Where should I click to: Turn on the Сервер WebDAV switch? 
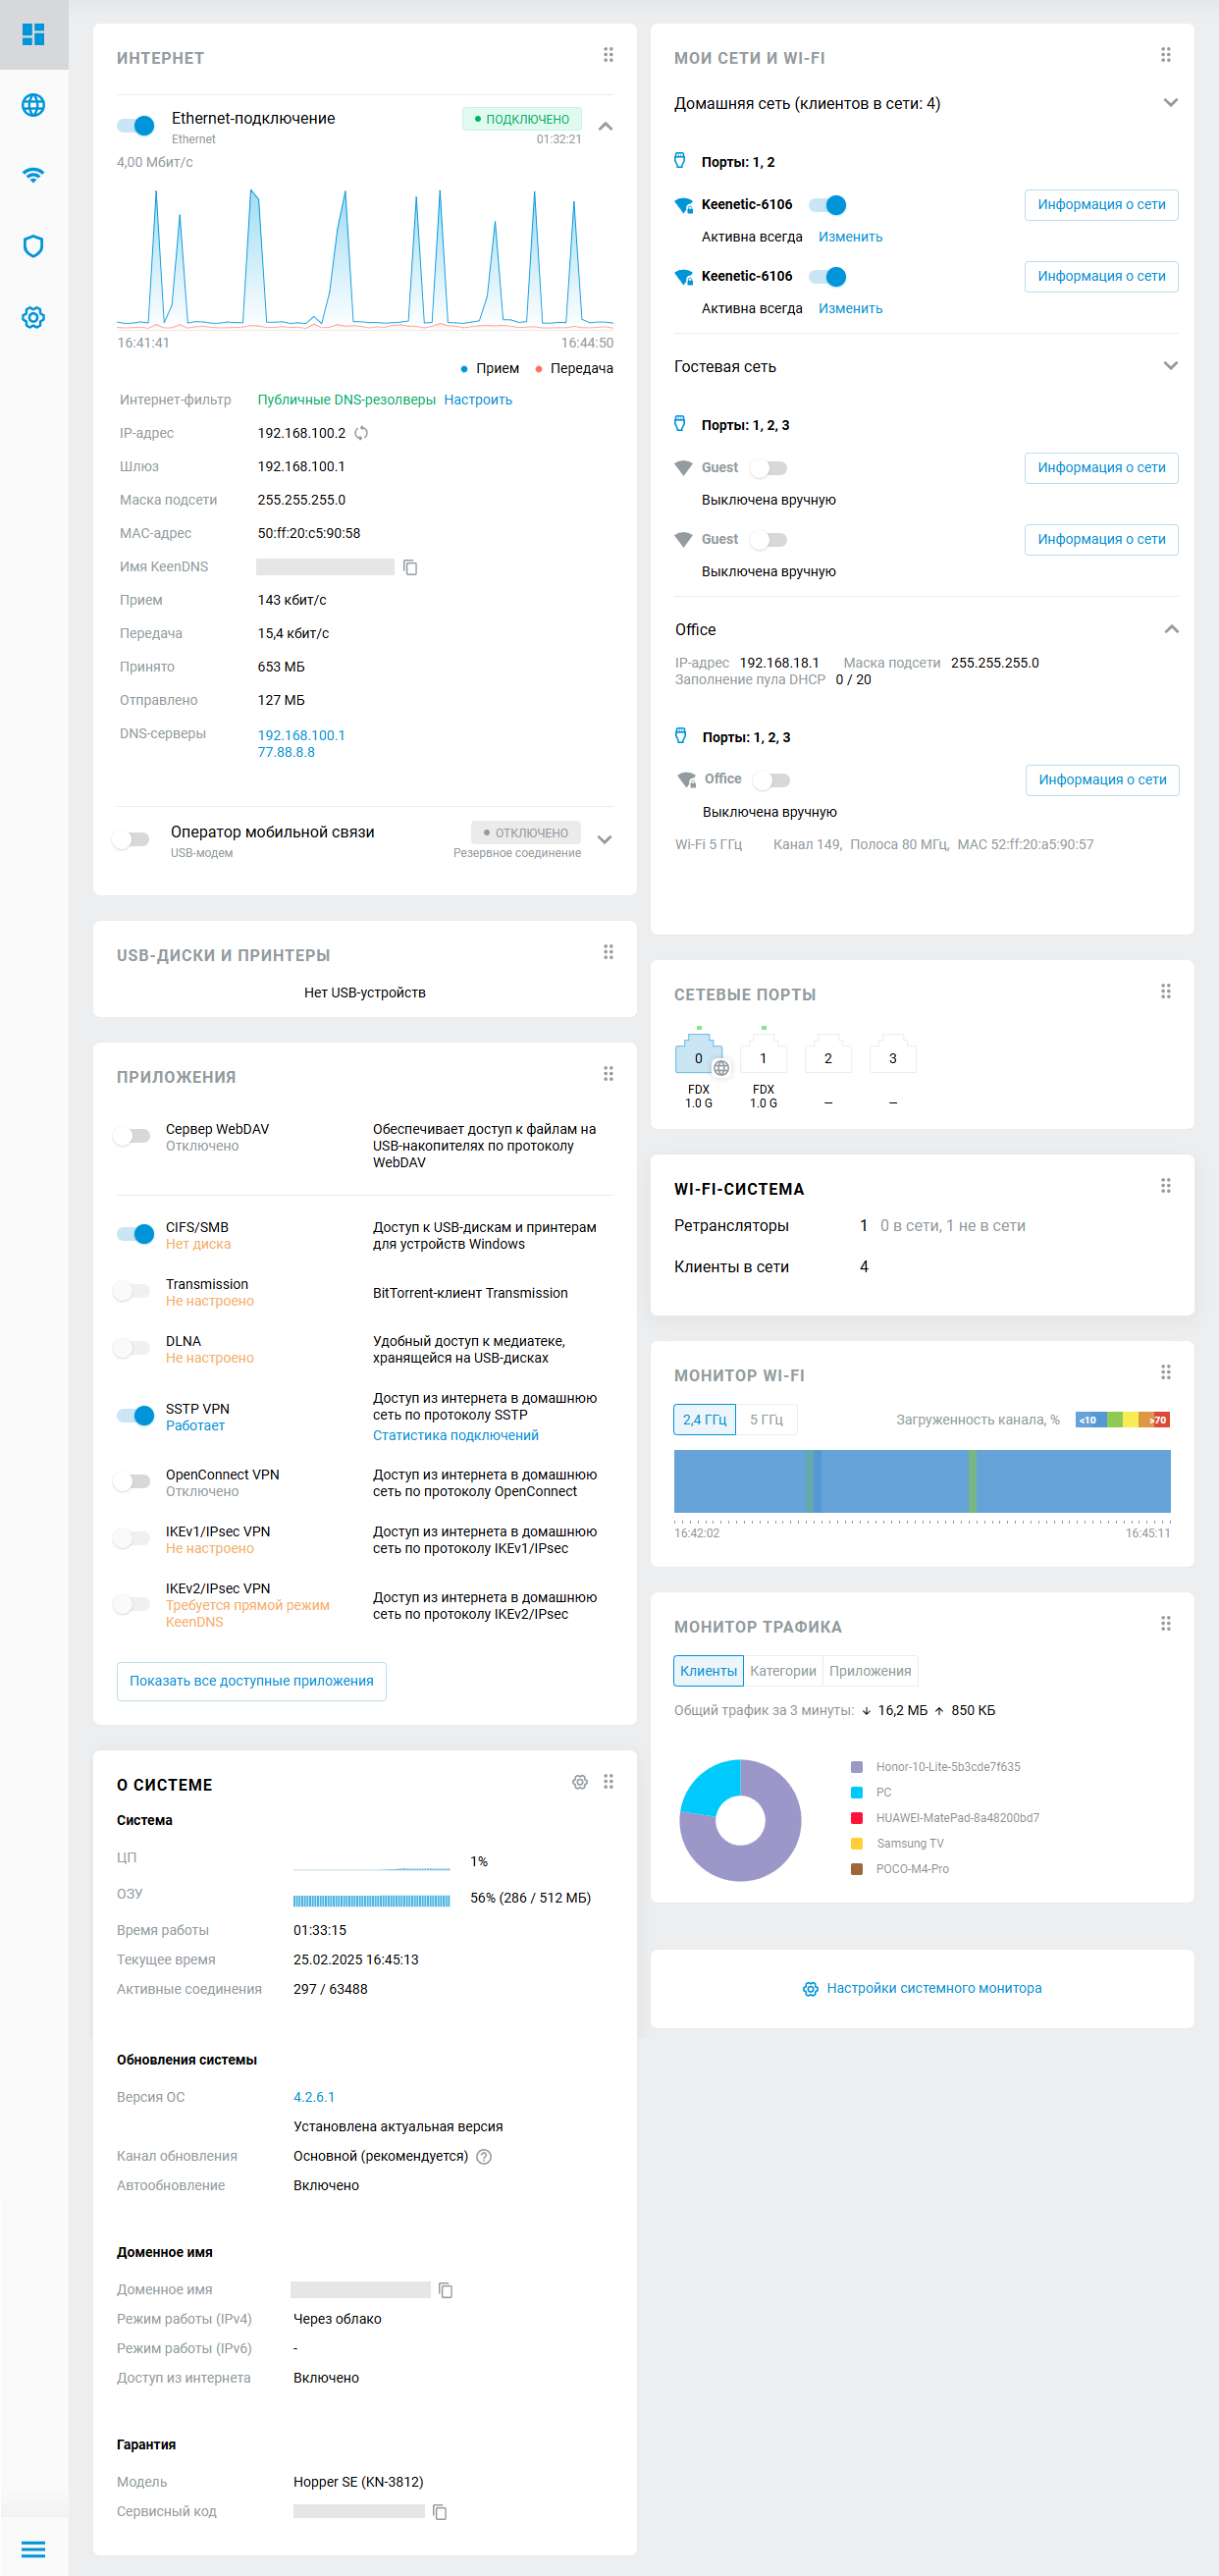click(x=132, y=1136)
